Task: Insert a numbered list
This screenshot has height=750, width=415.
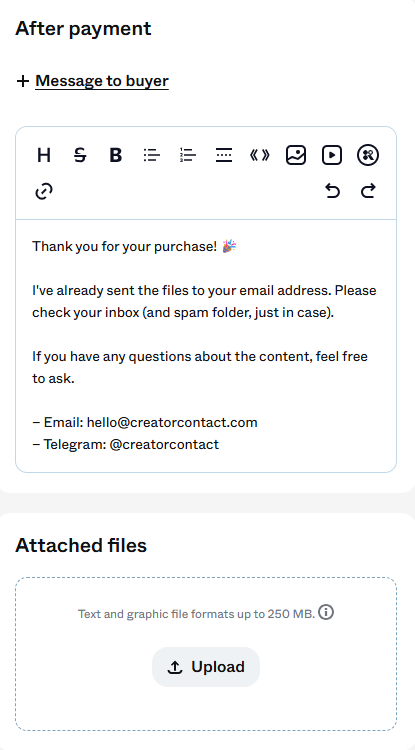Action: click(x=188, y=155)
